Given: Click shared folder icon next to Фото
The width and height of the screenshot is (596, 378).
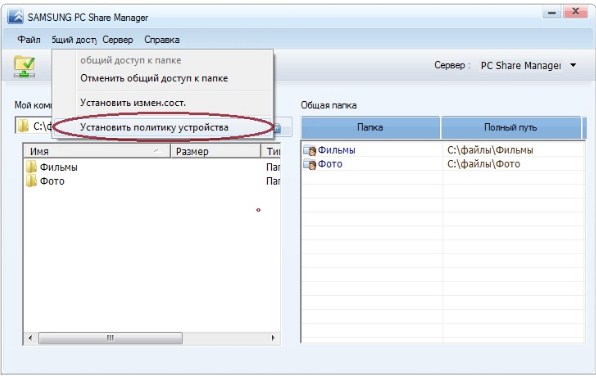Looking at the screenshot, I should [310, 164].
